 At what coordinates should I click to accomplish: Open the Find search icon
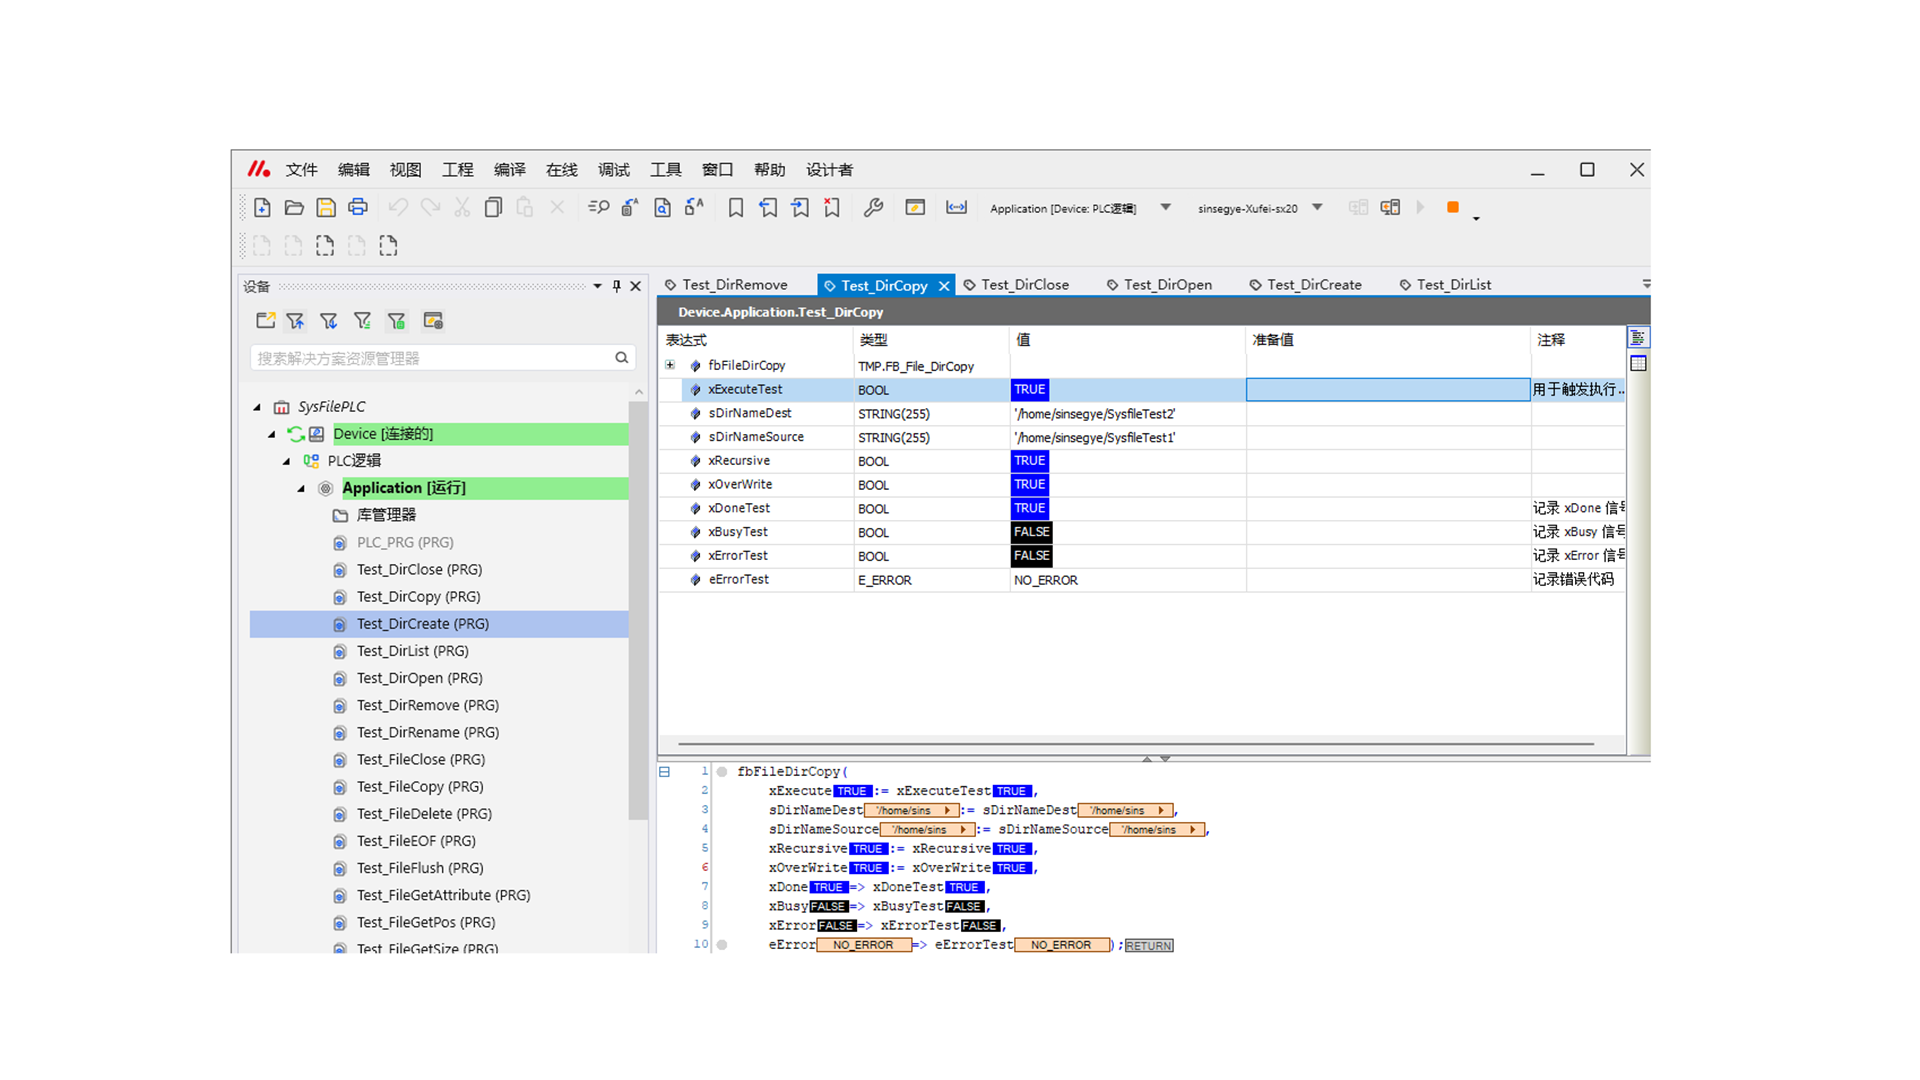tap(598, 207)
